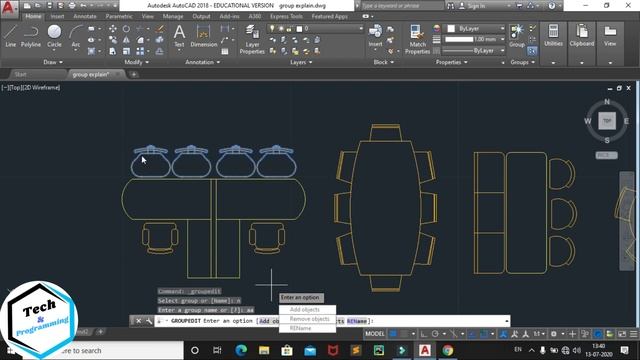
Task: Click the TOP face of the ViewCube
Action: (x=607, y=121)
